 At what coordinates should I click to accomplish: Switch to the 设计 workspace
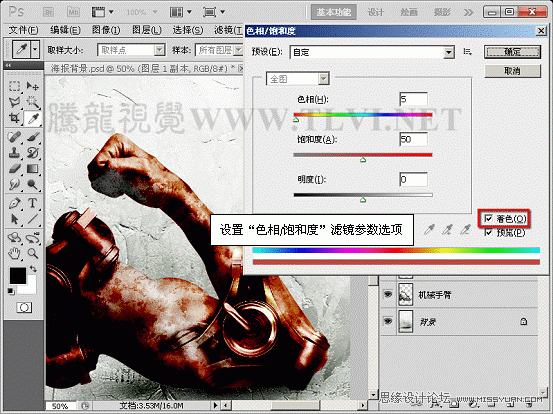point(375,12)
